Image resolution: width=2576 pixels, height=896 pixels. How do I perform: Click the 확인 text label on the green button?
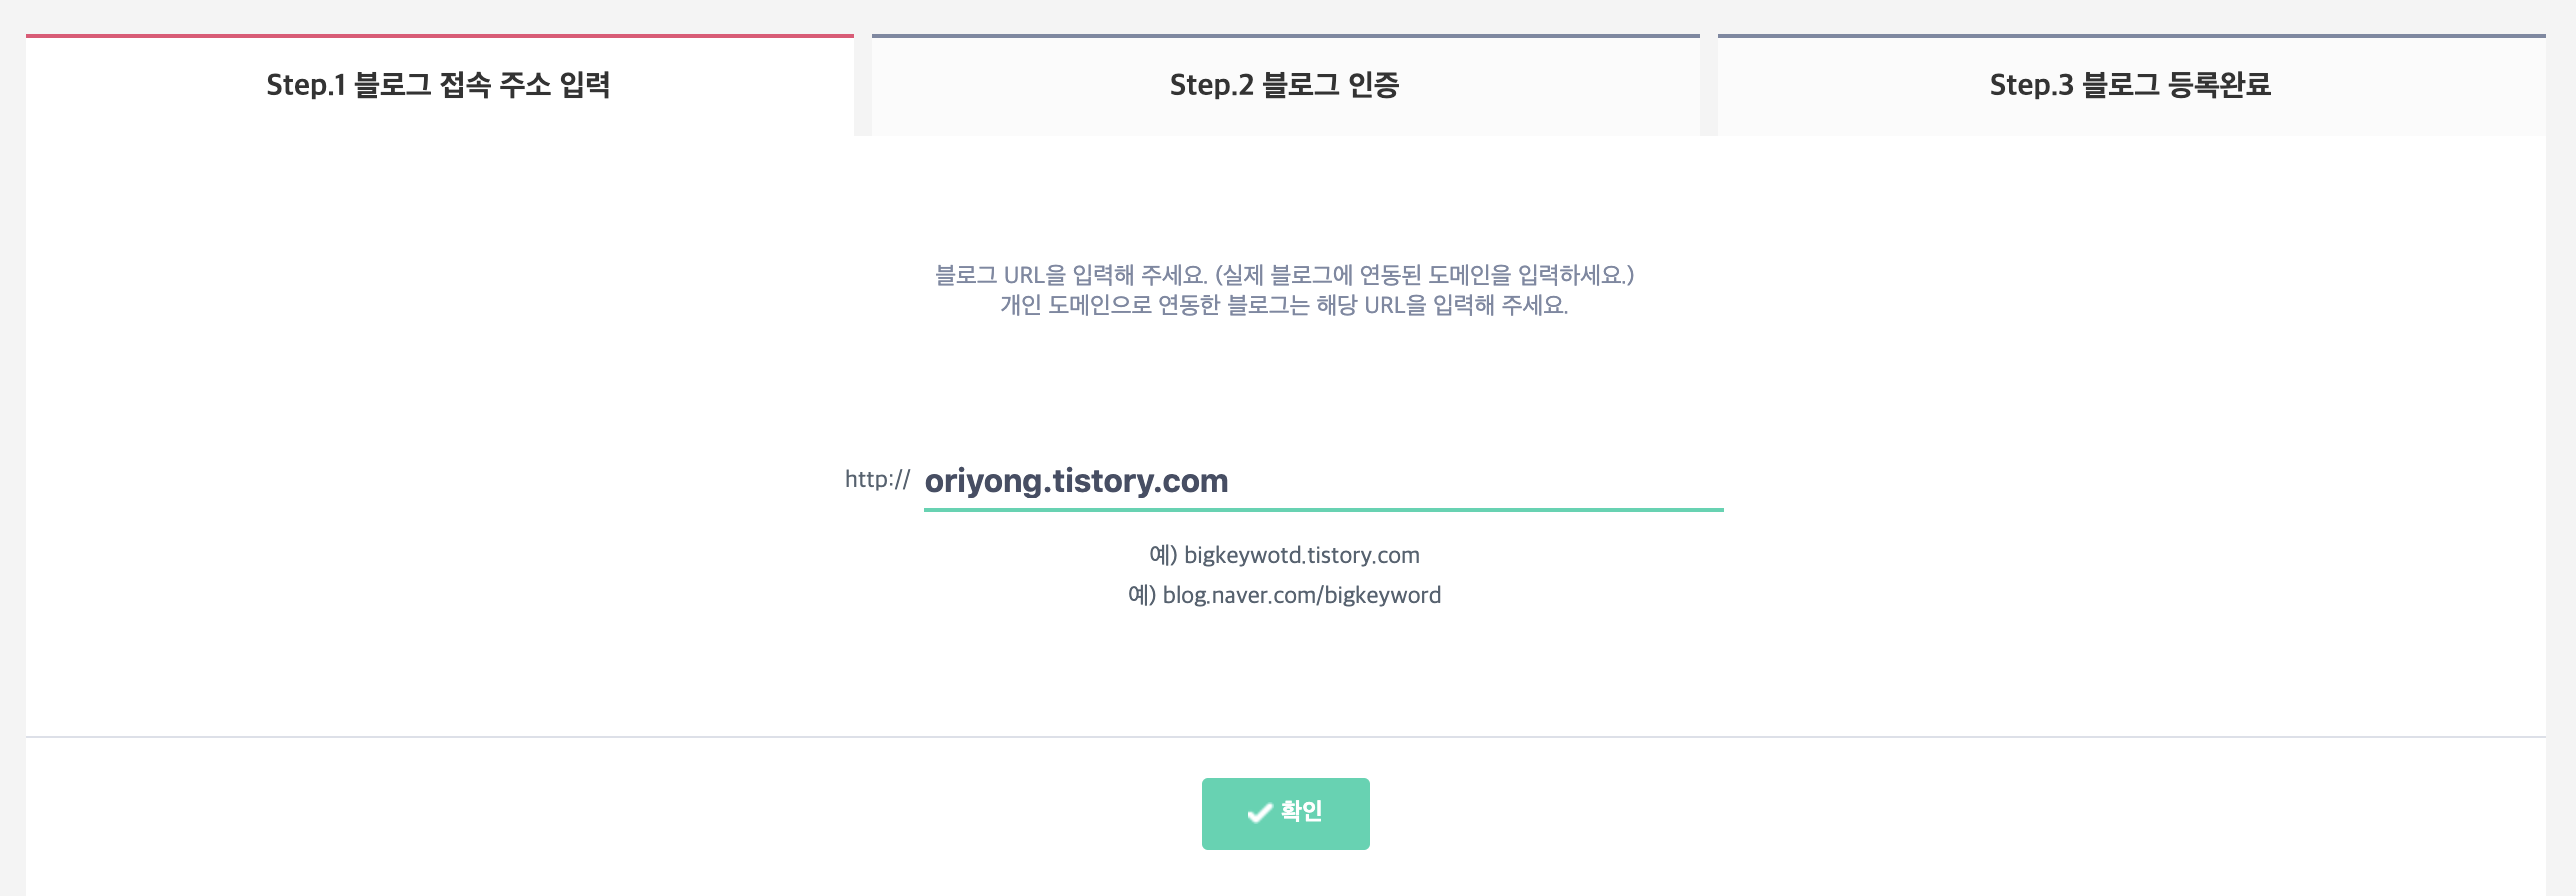[x=1302, y=812]
